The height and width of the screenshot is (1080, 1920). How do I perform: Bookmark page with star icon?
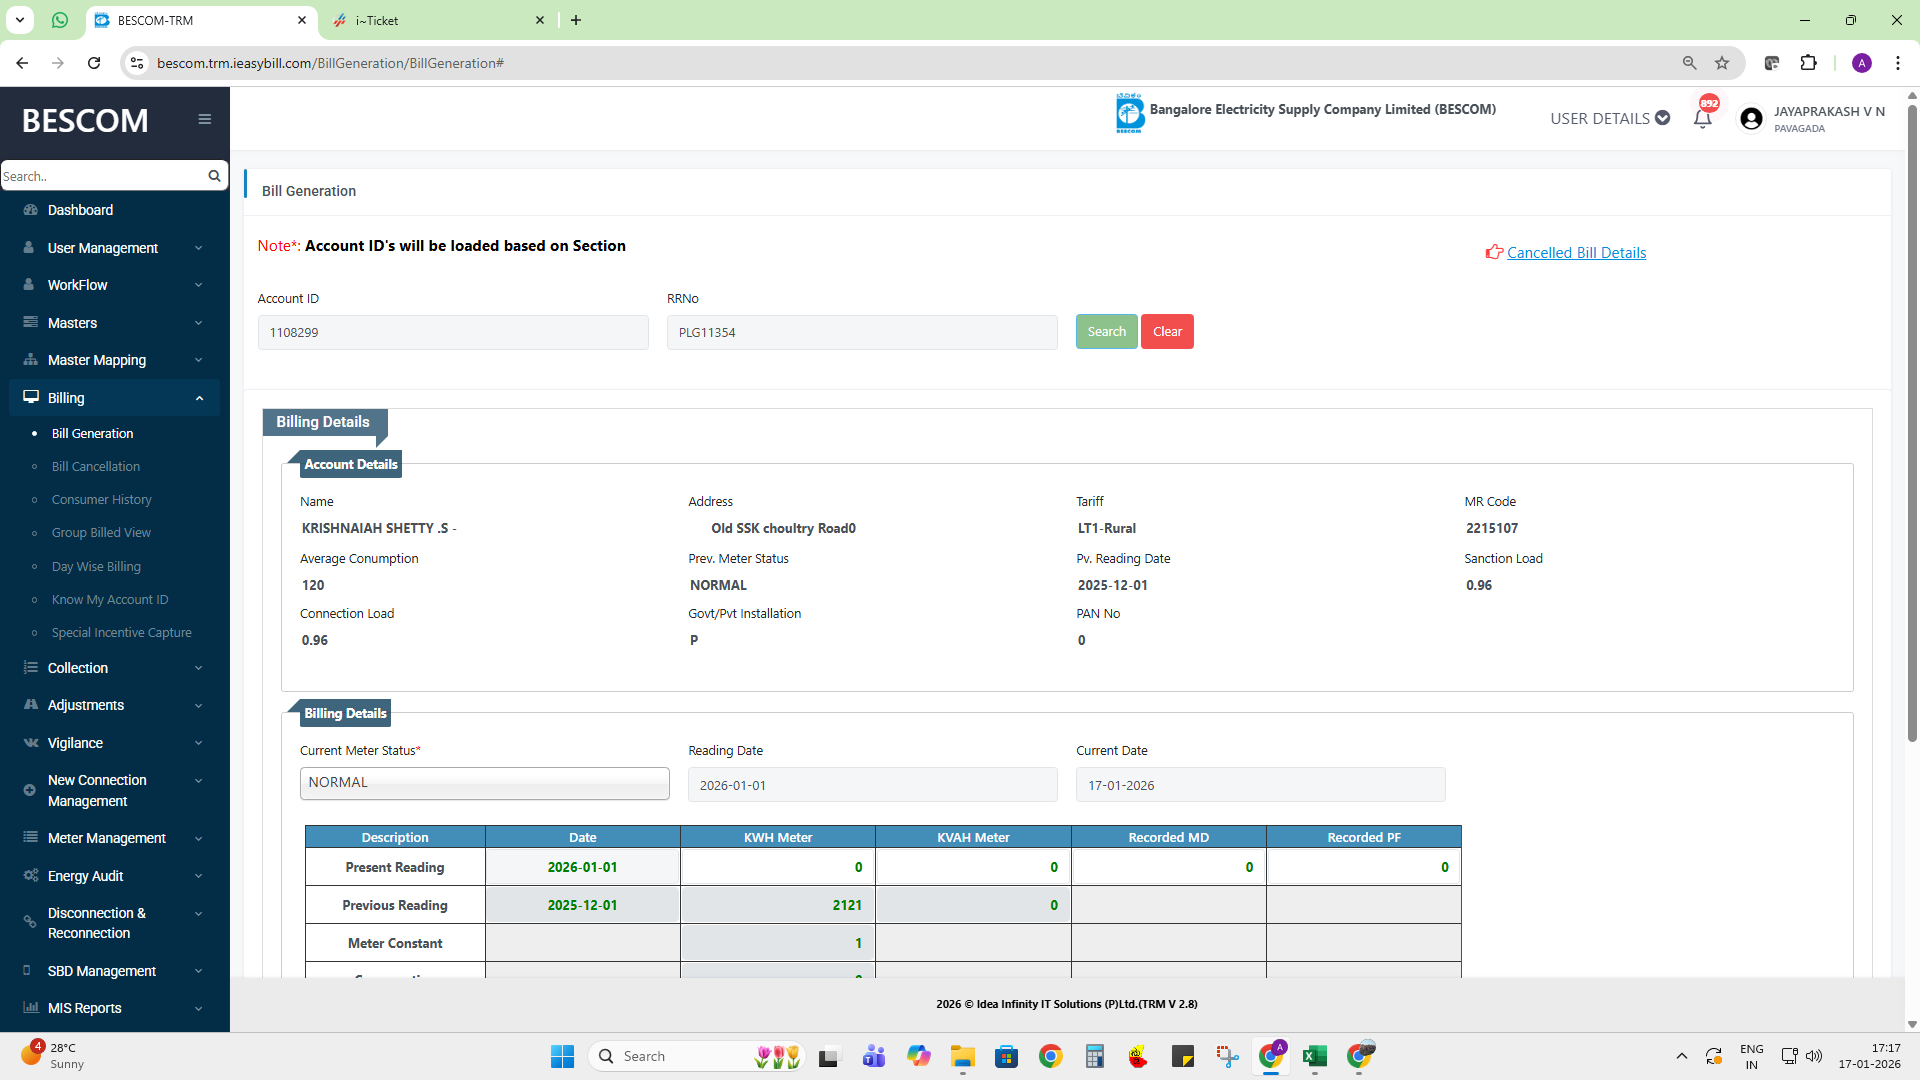pos(1722,63)
